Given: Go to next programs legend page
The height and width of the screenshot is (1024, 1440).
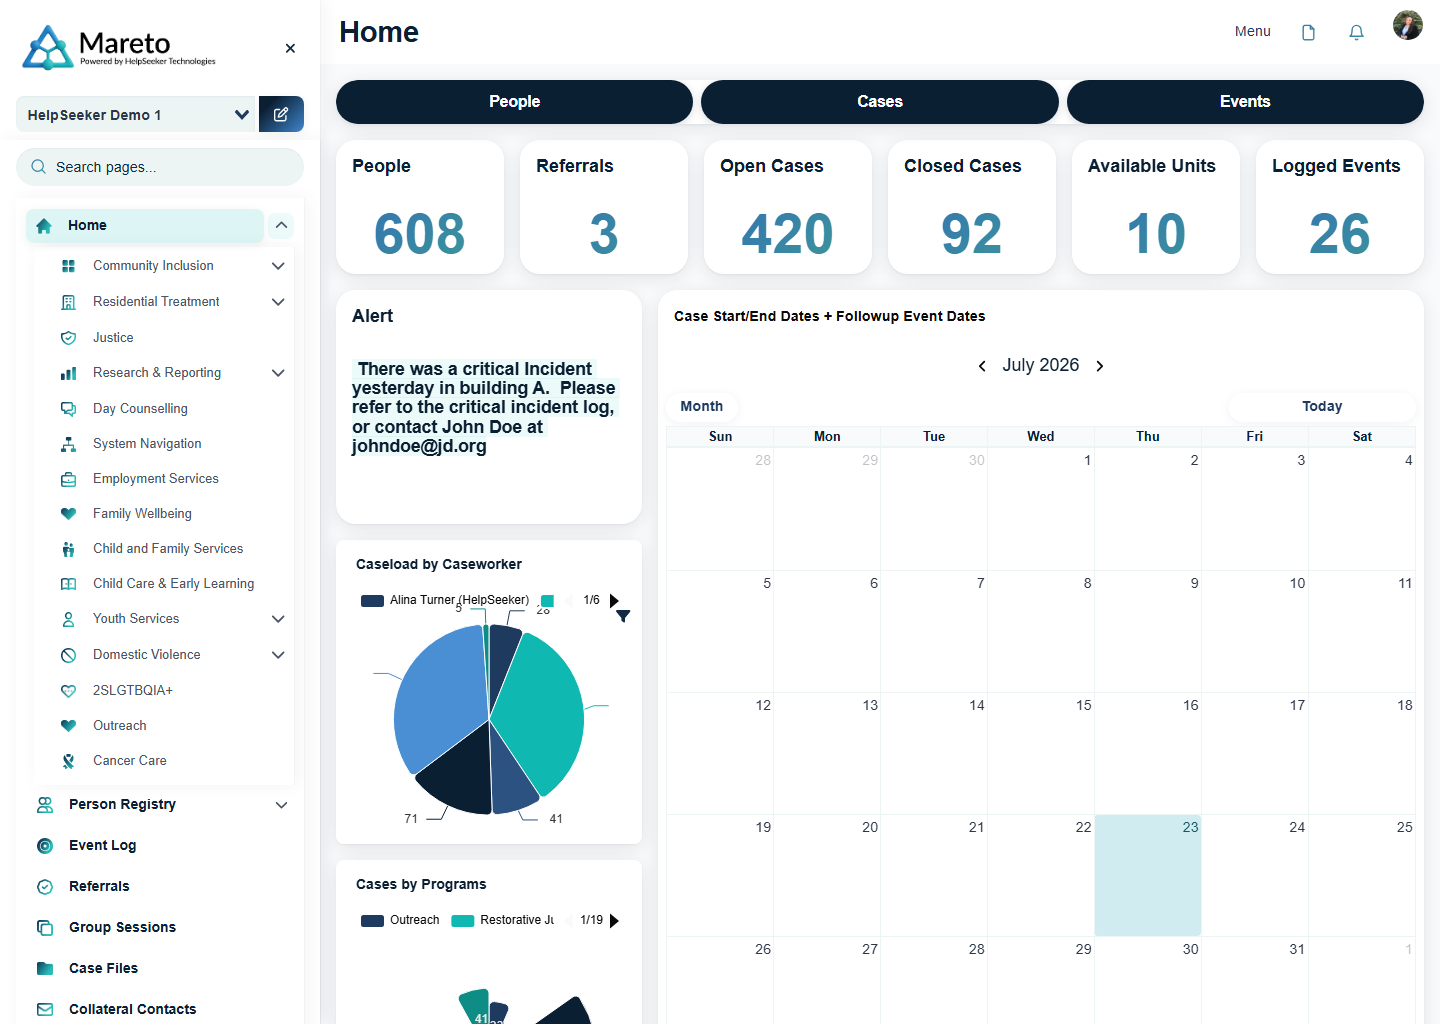Looking at the screenshot, I should click(614, 921).
